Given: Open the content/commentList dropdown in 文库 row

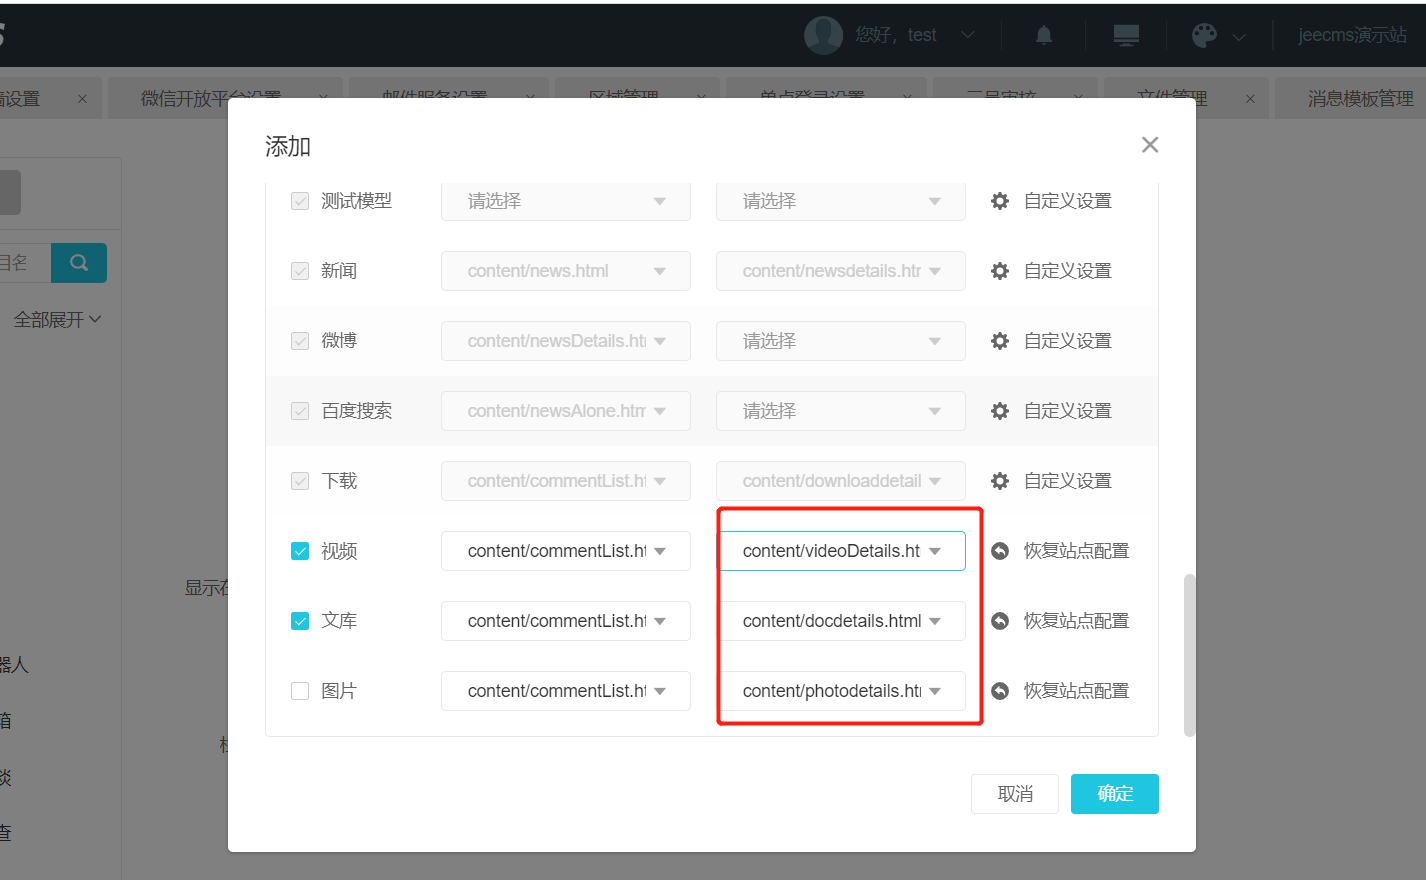Looking at the screenshot, I should pyautogui.click(x=566, y=621).
